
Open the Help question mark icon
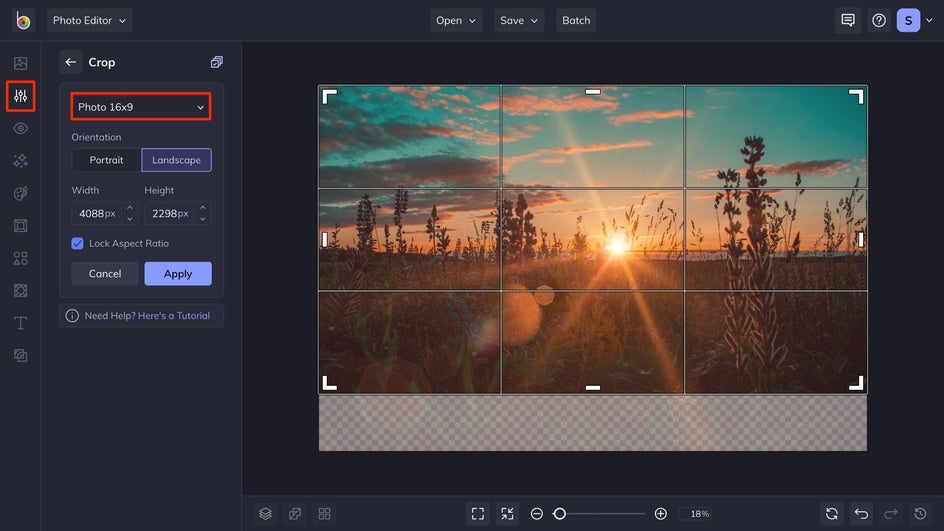click(878, 20)
